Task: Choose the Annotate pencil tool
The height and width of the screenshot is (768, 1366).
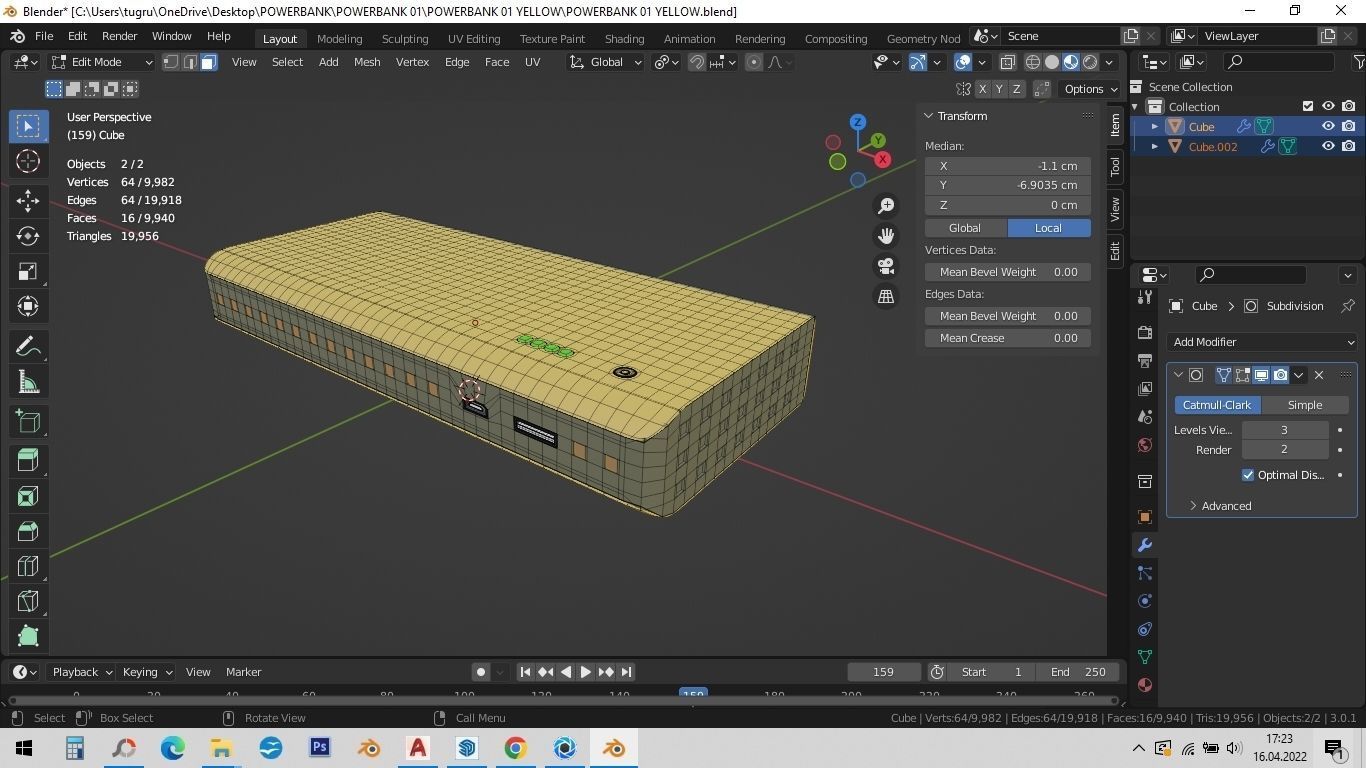Action: tap(28, 346)
